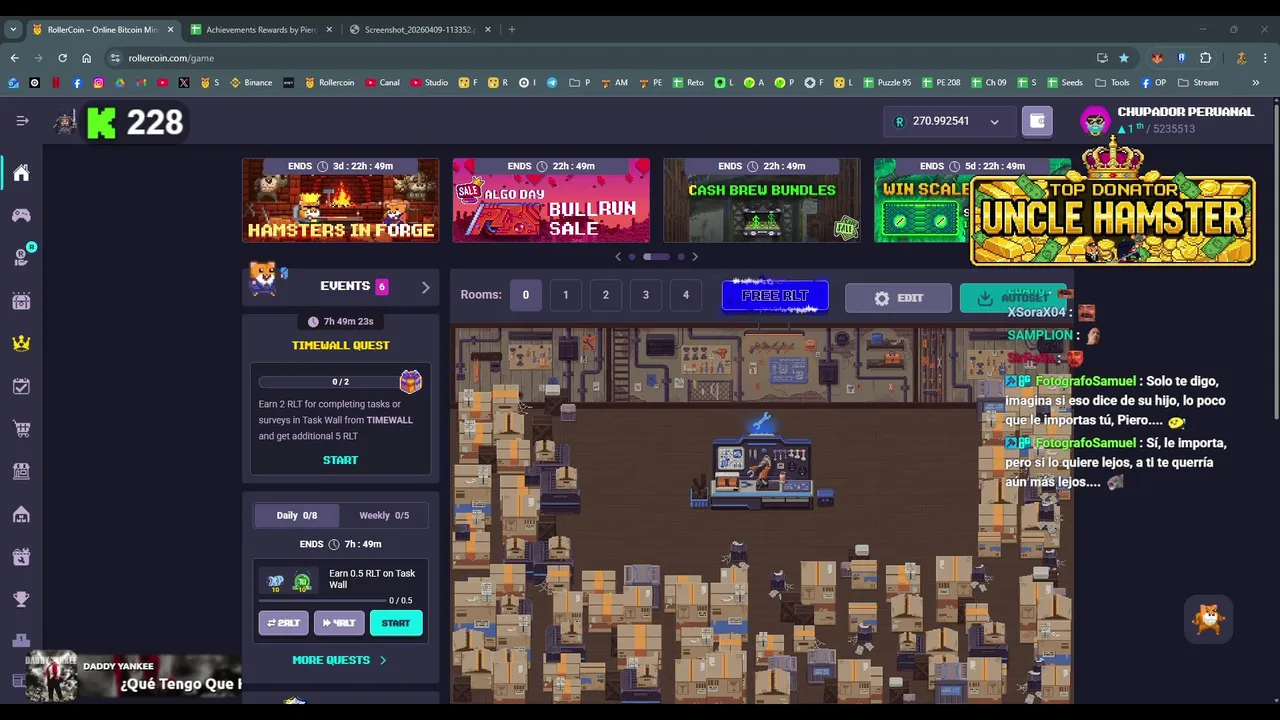Open the Crown season pass sidebar icon
Screen dimensions: 1280x720
coord(21,343)
